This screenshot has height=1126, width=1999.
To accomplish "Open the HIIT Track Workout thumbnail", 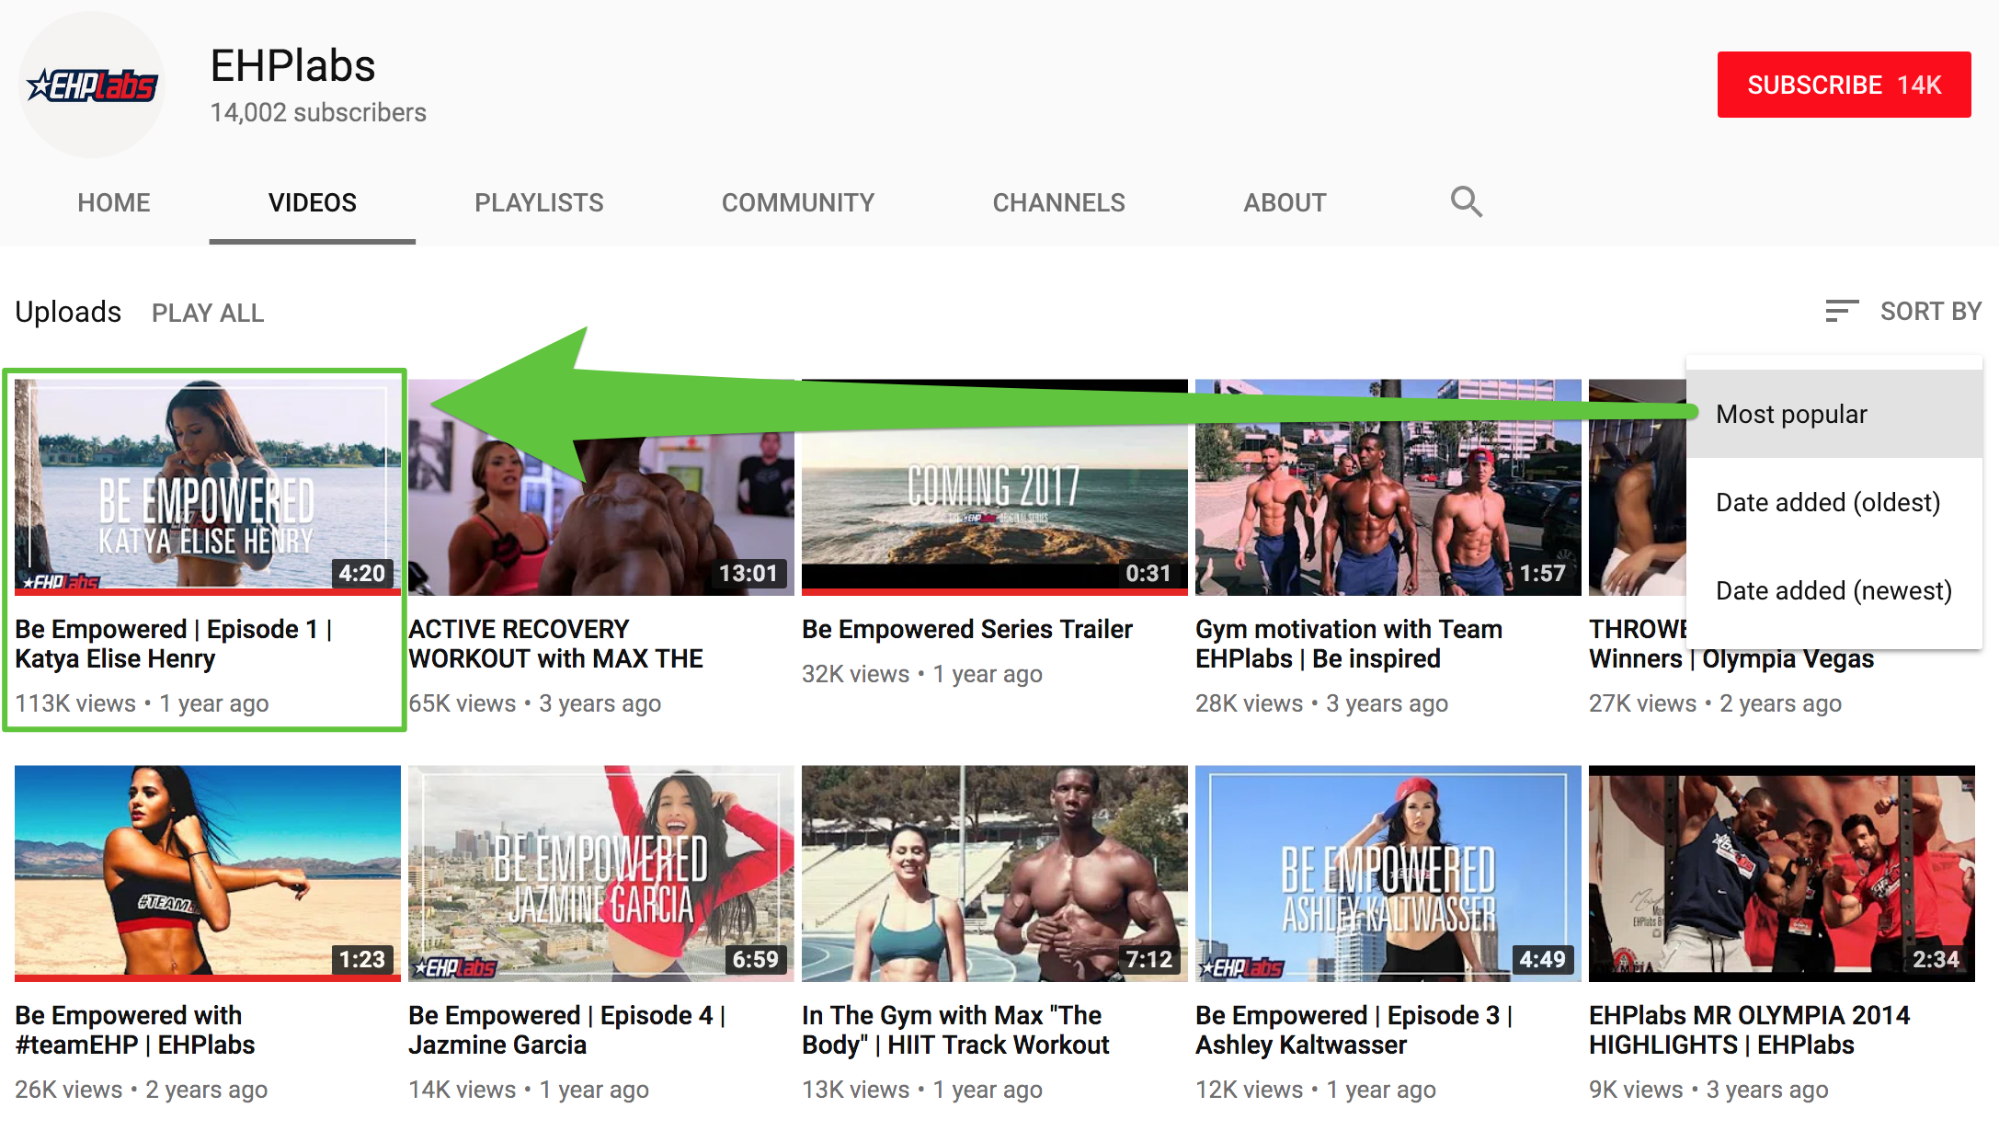I will [x=995, y=873].
